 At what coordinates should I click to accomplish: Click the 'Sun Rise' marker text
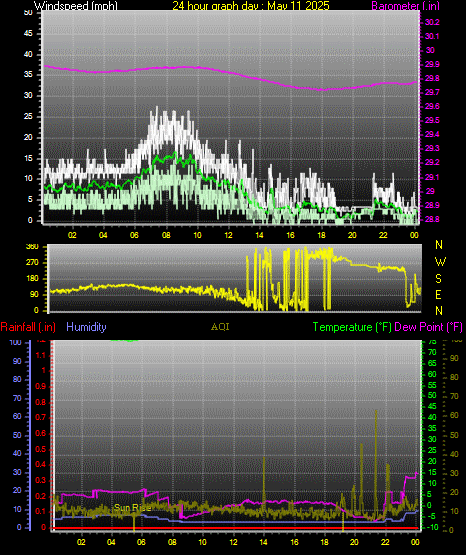coord(133,508)
